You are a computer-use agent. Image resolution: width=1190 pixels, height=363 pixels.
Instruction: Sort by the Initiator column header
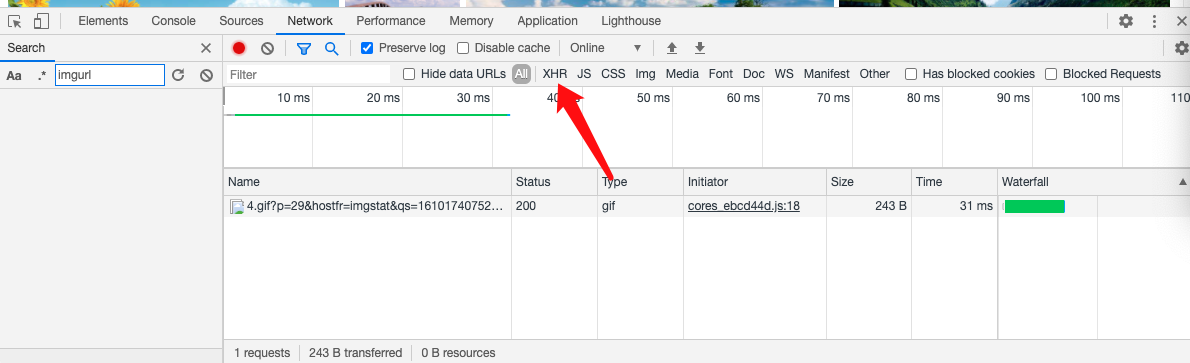754,182
